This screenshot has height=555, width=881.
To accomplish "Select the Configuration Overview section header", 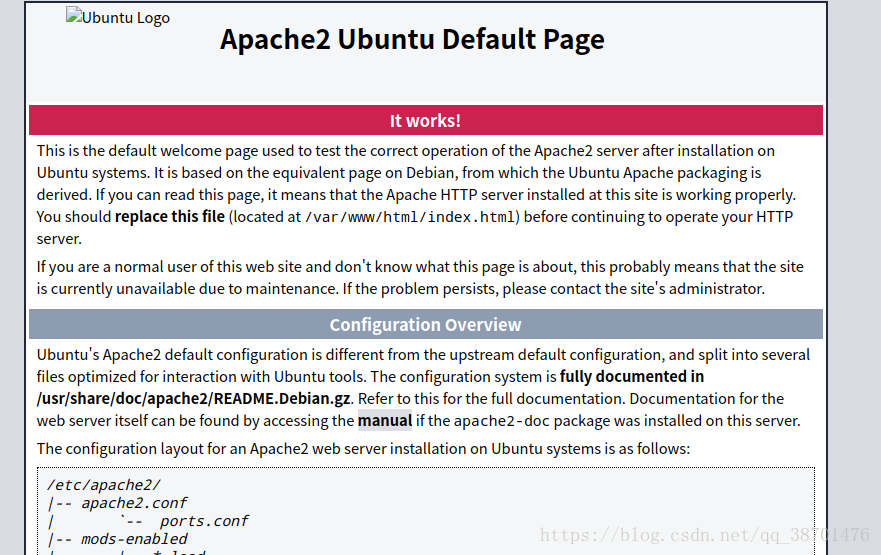I will click(x=425, y=325).
